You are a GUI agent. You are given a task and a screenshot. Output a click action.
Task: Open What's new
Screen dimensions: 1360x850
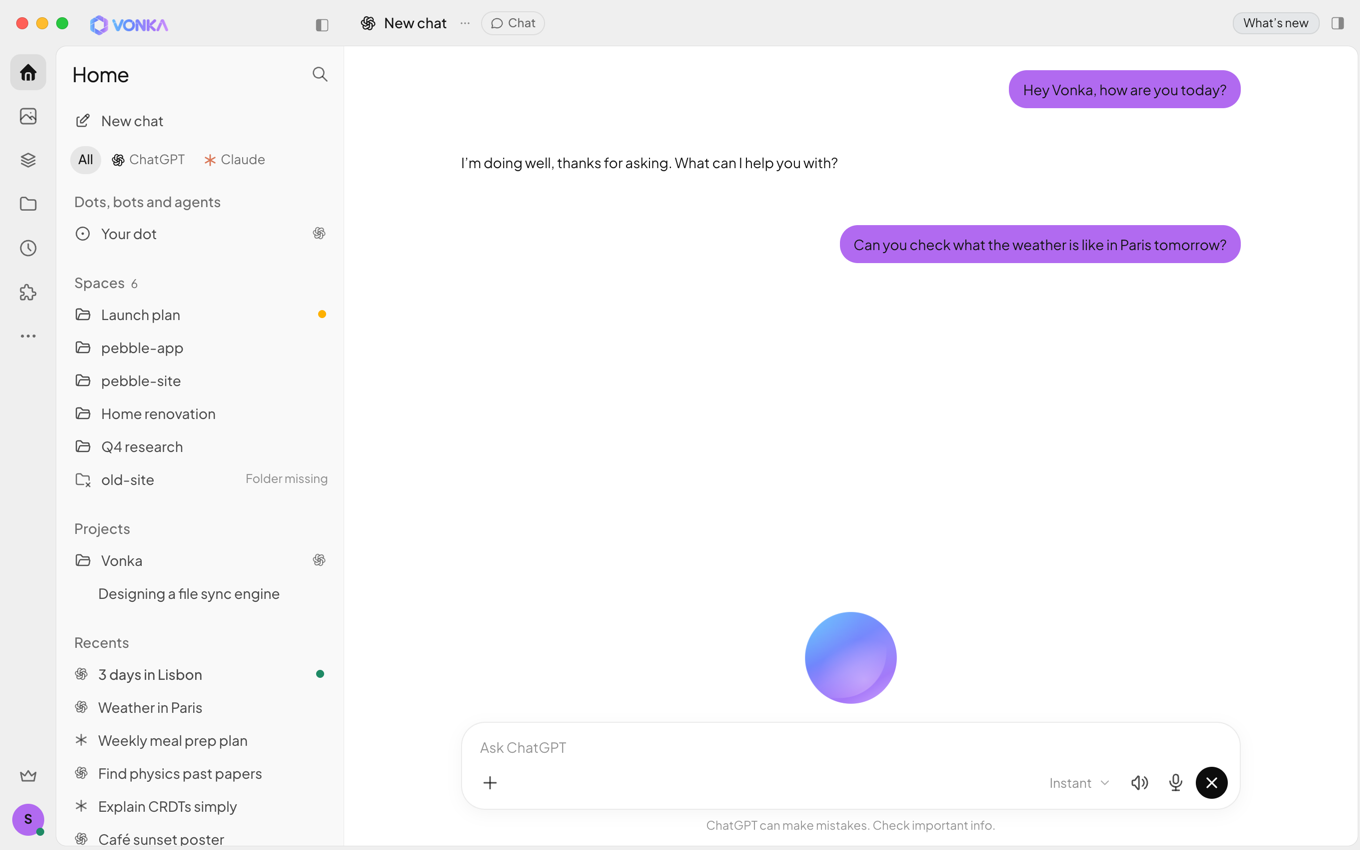(1276, 23)
